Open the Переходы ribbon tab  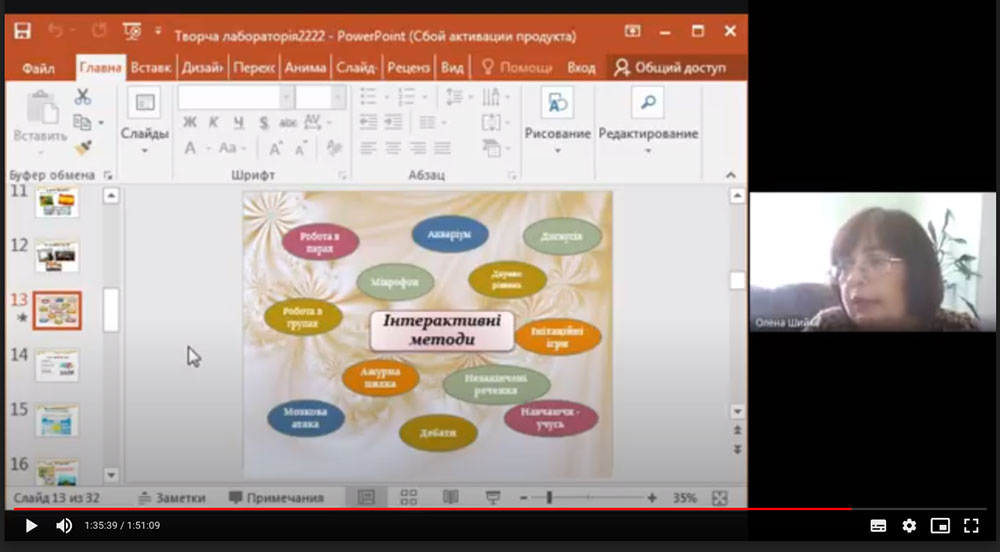[254, 68]
